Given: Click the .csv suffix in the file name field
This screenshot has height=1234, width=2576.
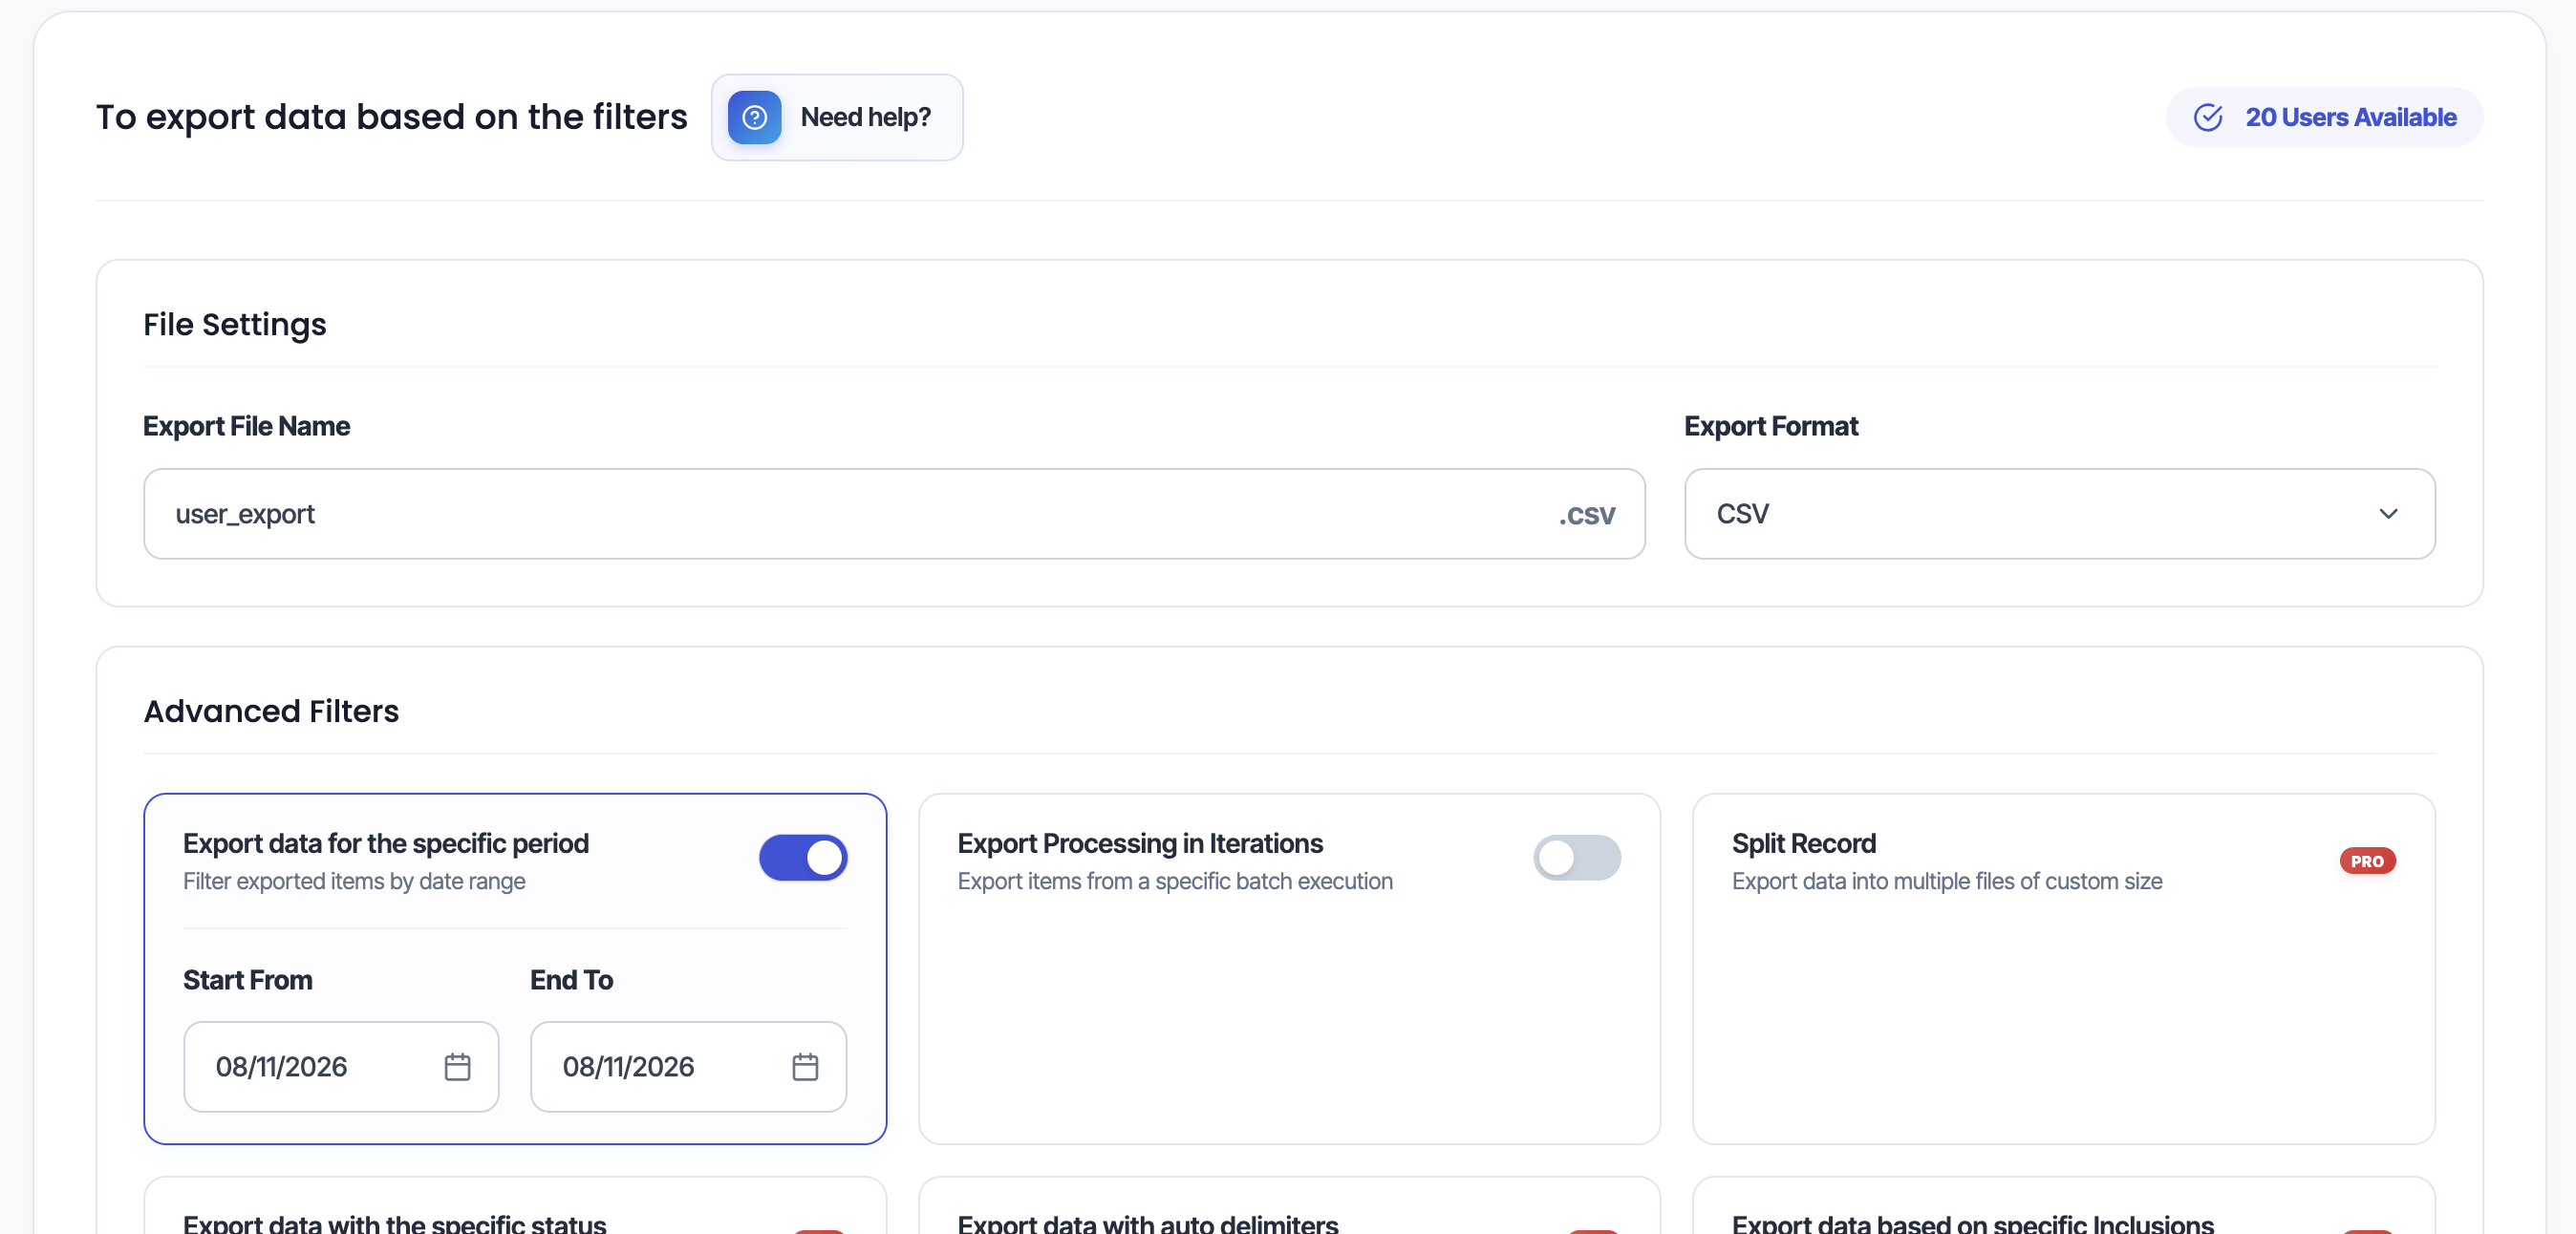Looking at the screenshot, I should click(x=1586, y=515).
